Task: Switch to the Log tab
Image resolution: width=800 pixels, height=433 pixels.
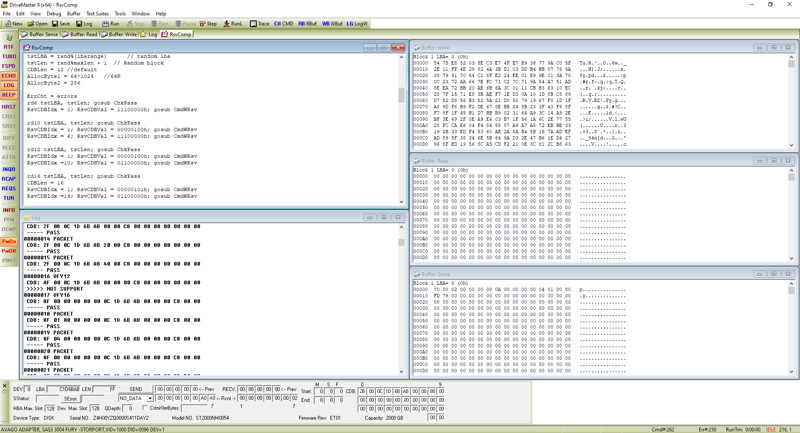Action: pyautogui.click(x=149, y=34)
